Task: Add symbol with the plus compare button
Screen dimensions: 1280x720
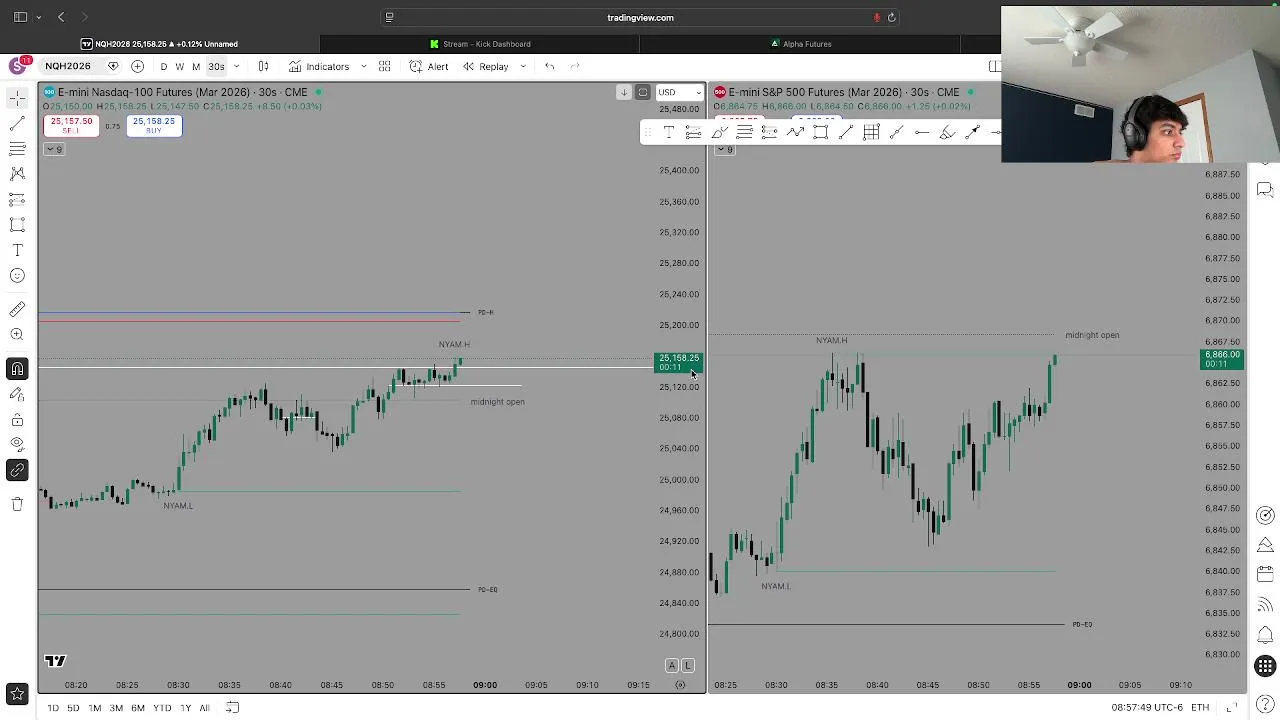Action: coord(137,66)
